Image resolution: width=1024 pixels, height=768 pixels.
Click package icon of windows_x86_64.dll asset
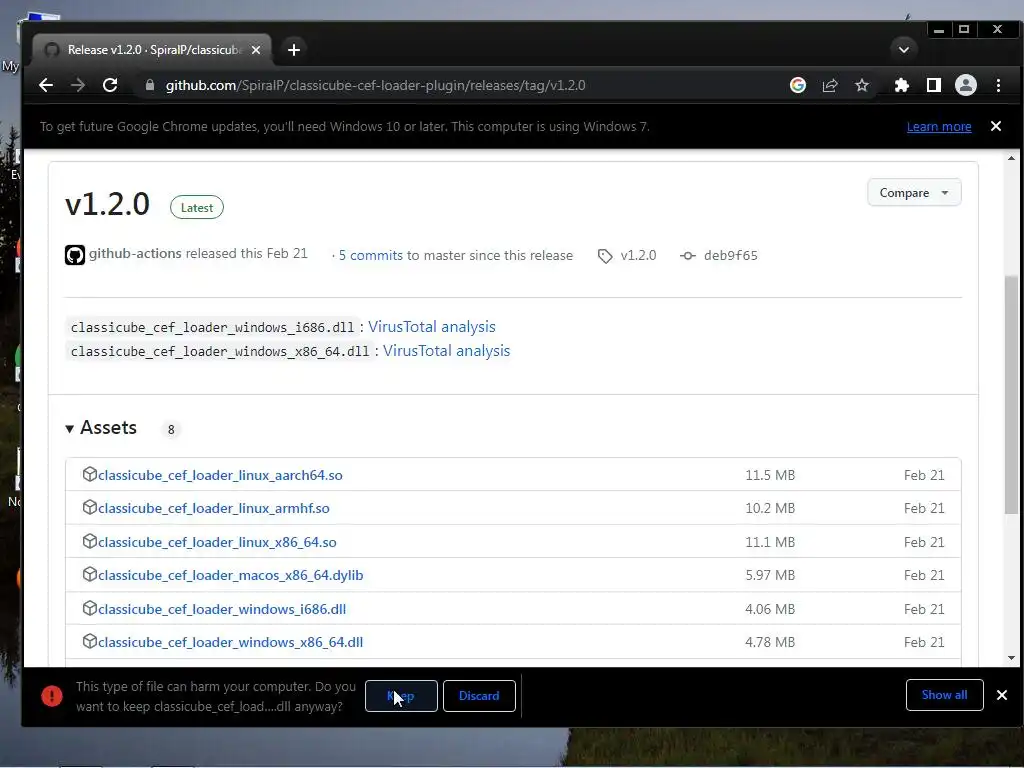90,641
